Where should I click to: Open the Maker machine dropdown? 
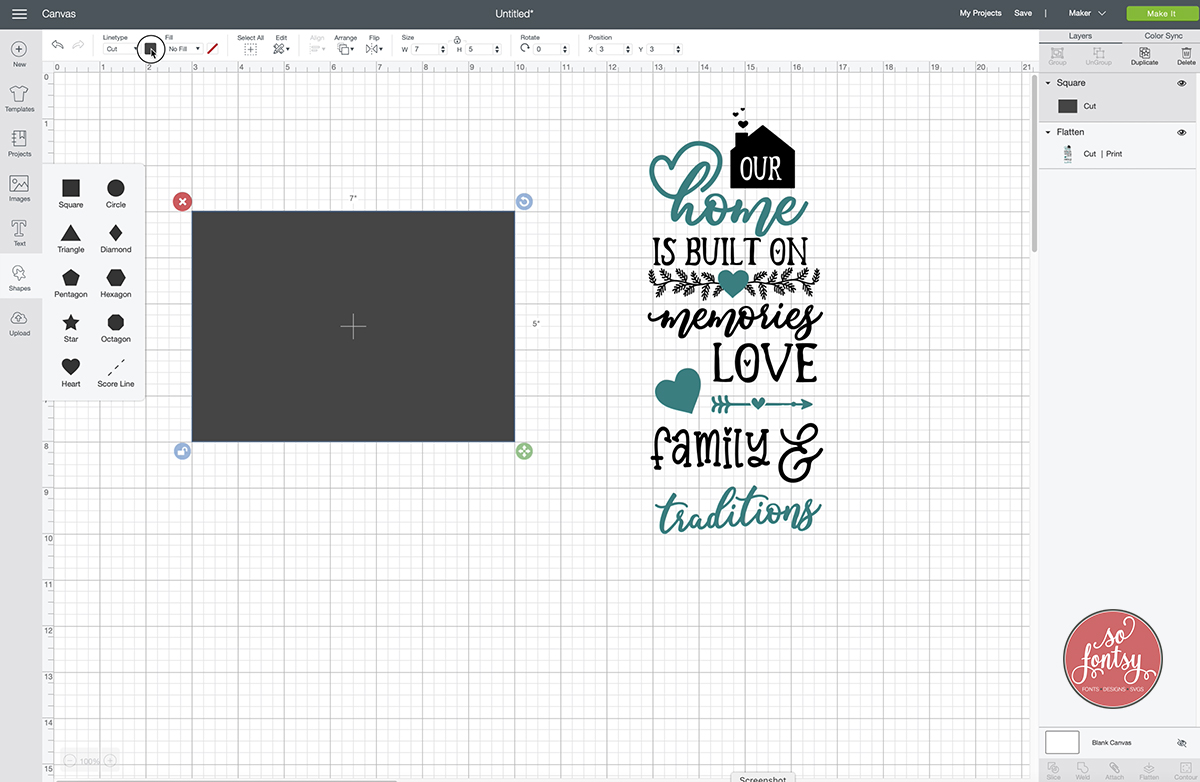pyautogui.click(x=1087, y=13)
